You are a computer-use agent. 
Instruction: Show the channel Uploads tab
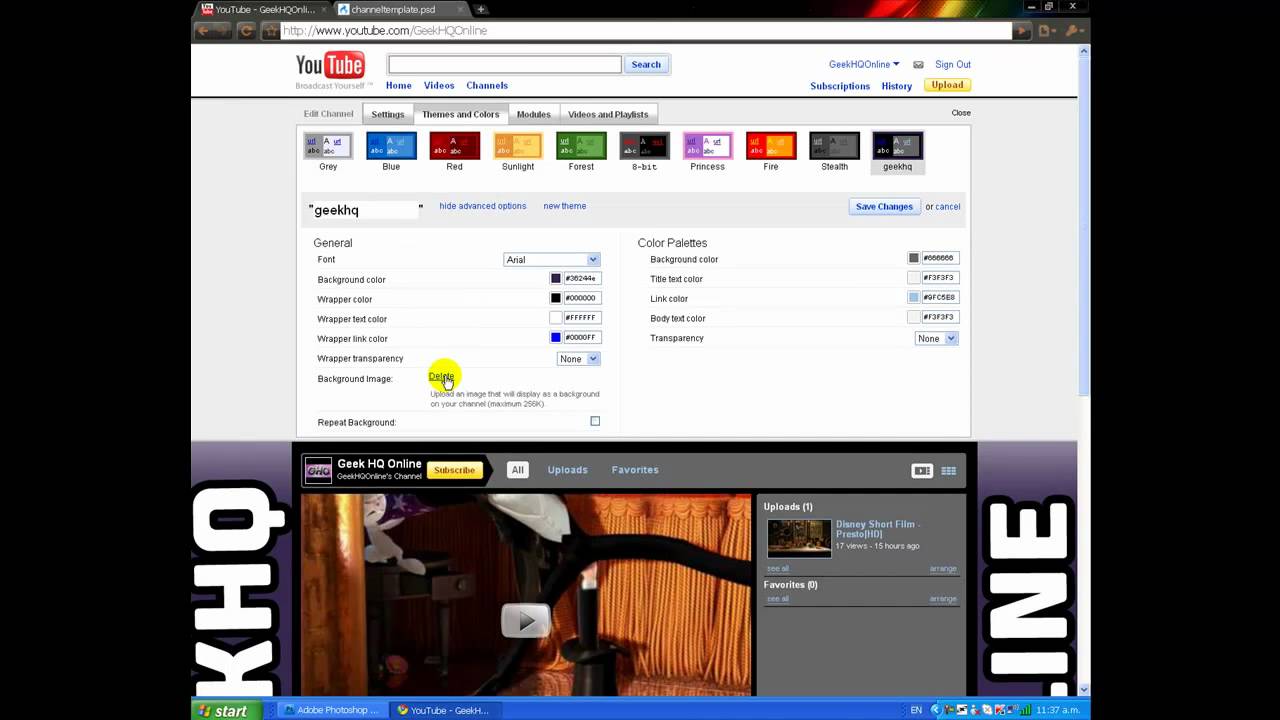tap(568, 470)
